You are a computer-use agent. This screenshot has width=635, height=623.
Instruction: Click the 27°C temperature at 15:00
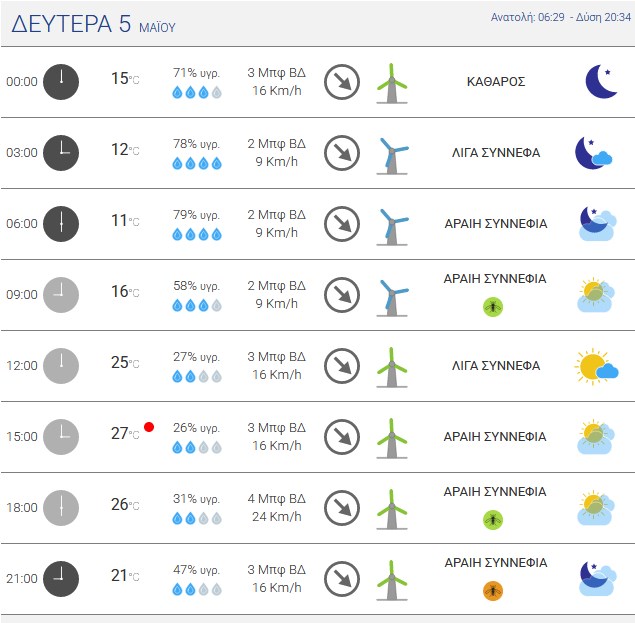click(124, 434)
